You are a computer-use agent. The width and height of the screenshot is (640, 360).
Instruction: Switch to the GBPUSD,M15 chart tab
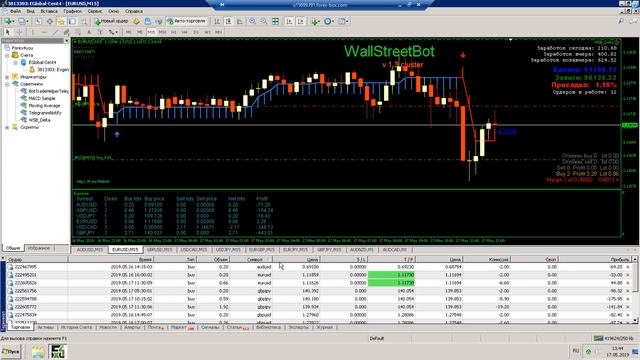tap(159, 249)
